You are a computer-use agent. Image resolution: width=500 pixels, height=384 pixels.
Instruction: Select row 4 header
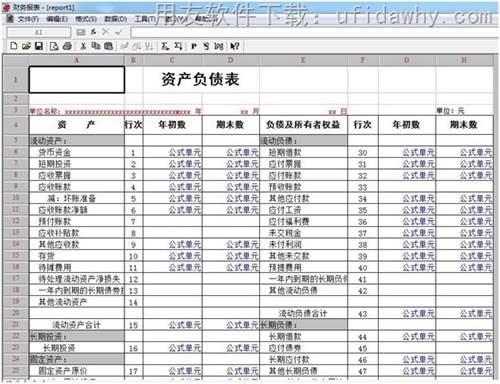[x=16, y=125]
